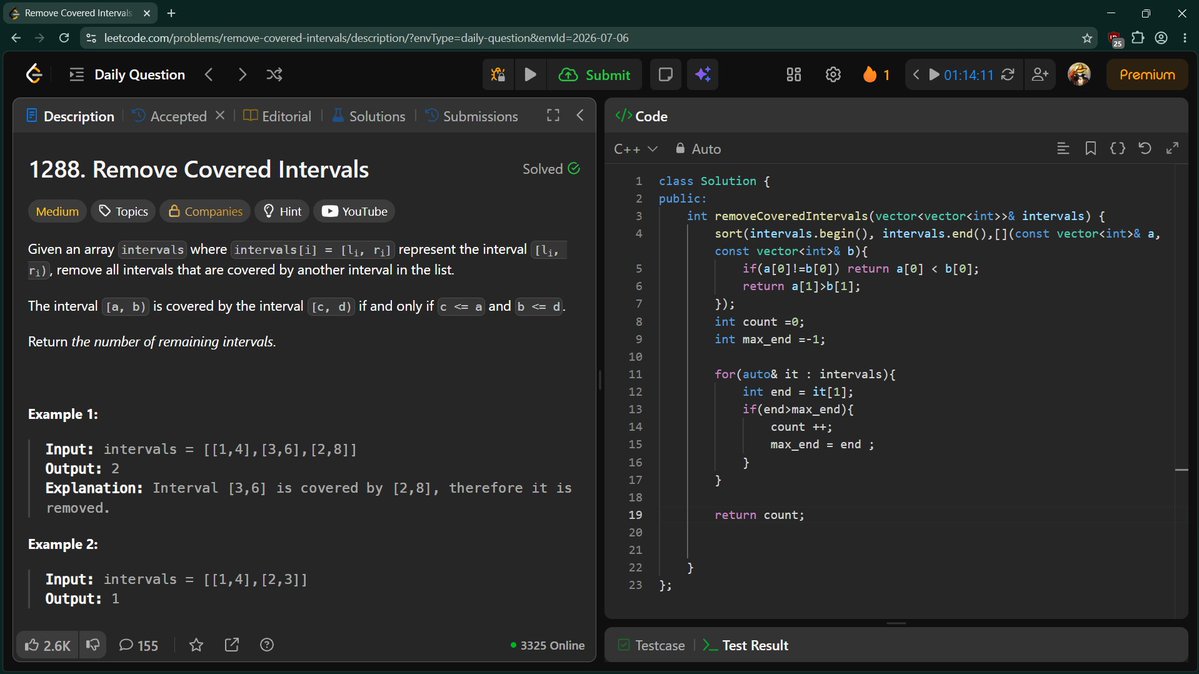Reset code to default icon
Screen dimensions: 1199x674
click(1145, 148)
